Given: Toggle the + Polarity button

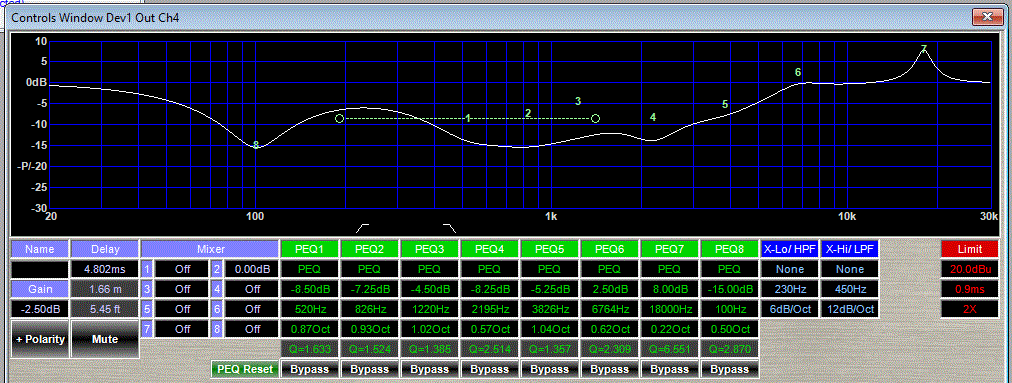Looking at the screenshot, I should 40,339.
